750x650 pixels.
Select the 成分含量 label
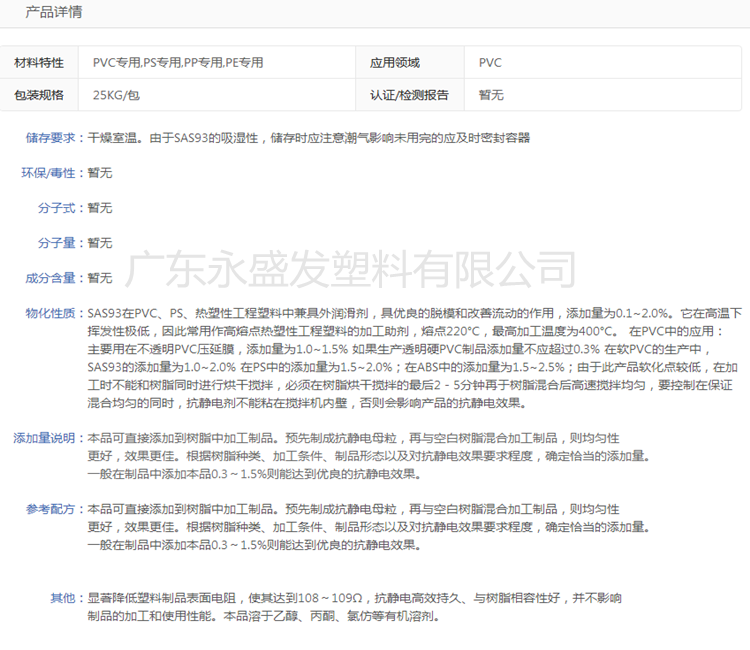tap(51, 278)
